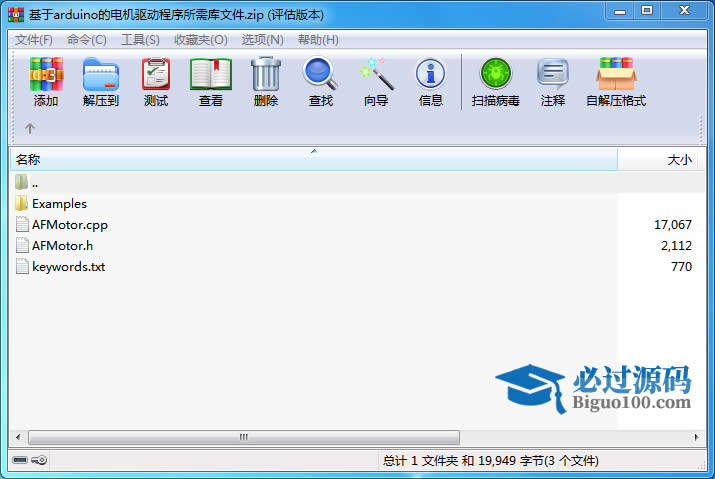This screenshot has width=715, height=479.
Task: Click the 自解压格式 (SFX) icon
Action: [x=616, y=74]
